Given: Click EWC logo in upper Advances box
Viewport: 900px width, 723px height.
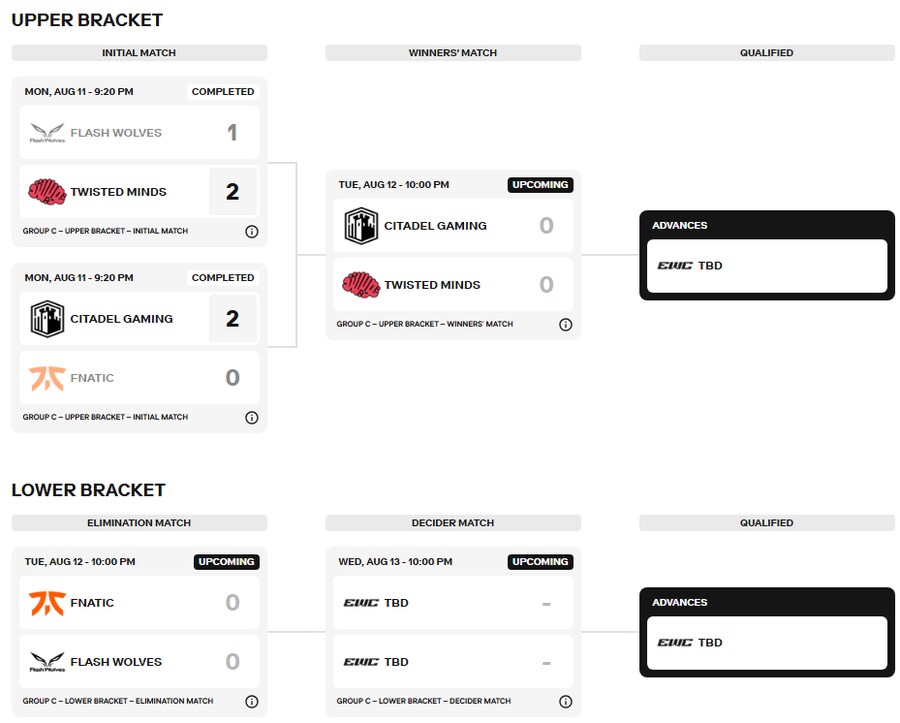Looking at the screenshot, I should pyautogui.click(x=674, y=265).
